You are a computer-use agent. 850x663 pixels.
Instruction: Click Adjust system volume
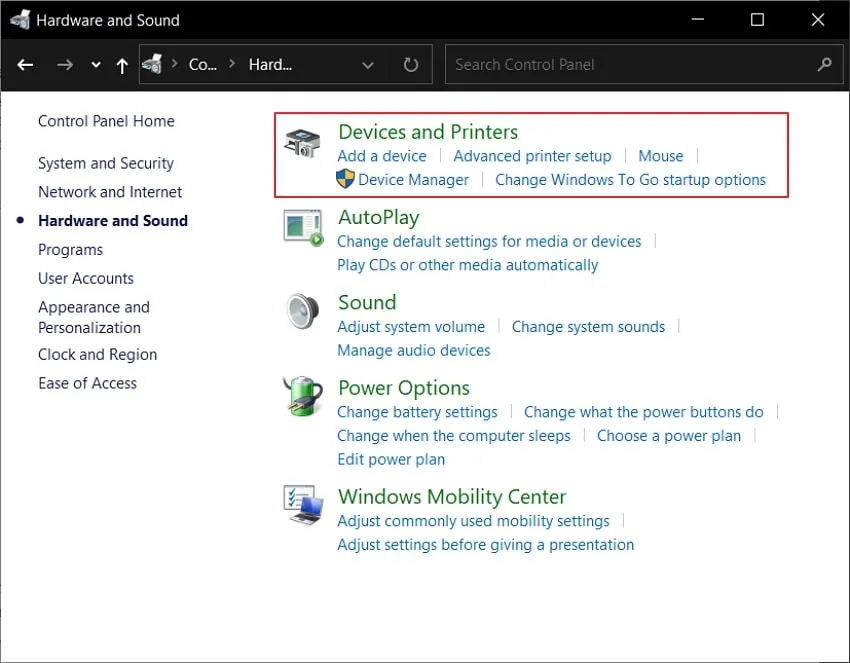411,327
